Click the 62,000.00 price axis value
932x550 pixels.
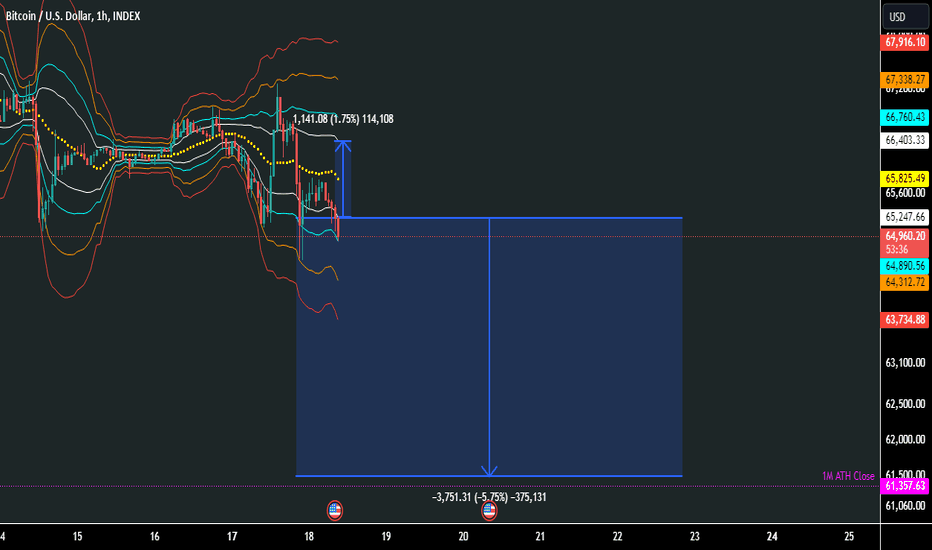tap(905, 439)
